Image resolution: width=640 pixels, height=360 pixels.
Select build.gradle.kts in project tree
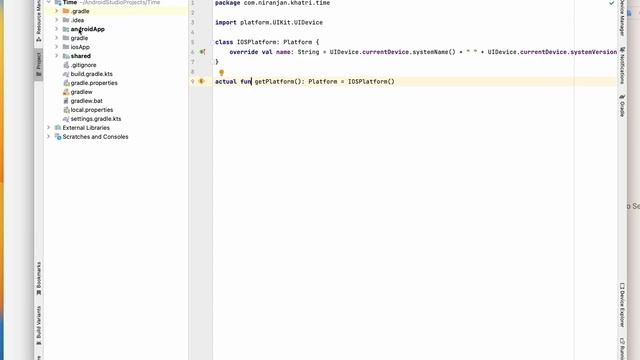91,74
